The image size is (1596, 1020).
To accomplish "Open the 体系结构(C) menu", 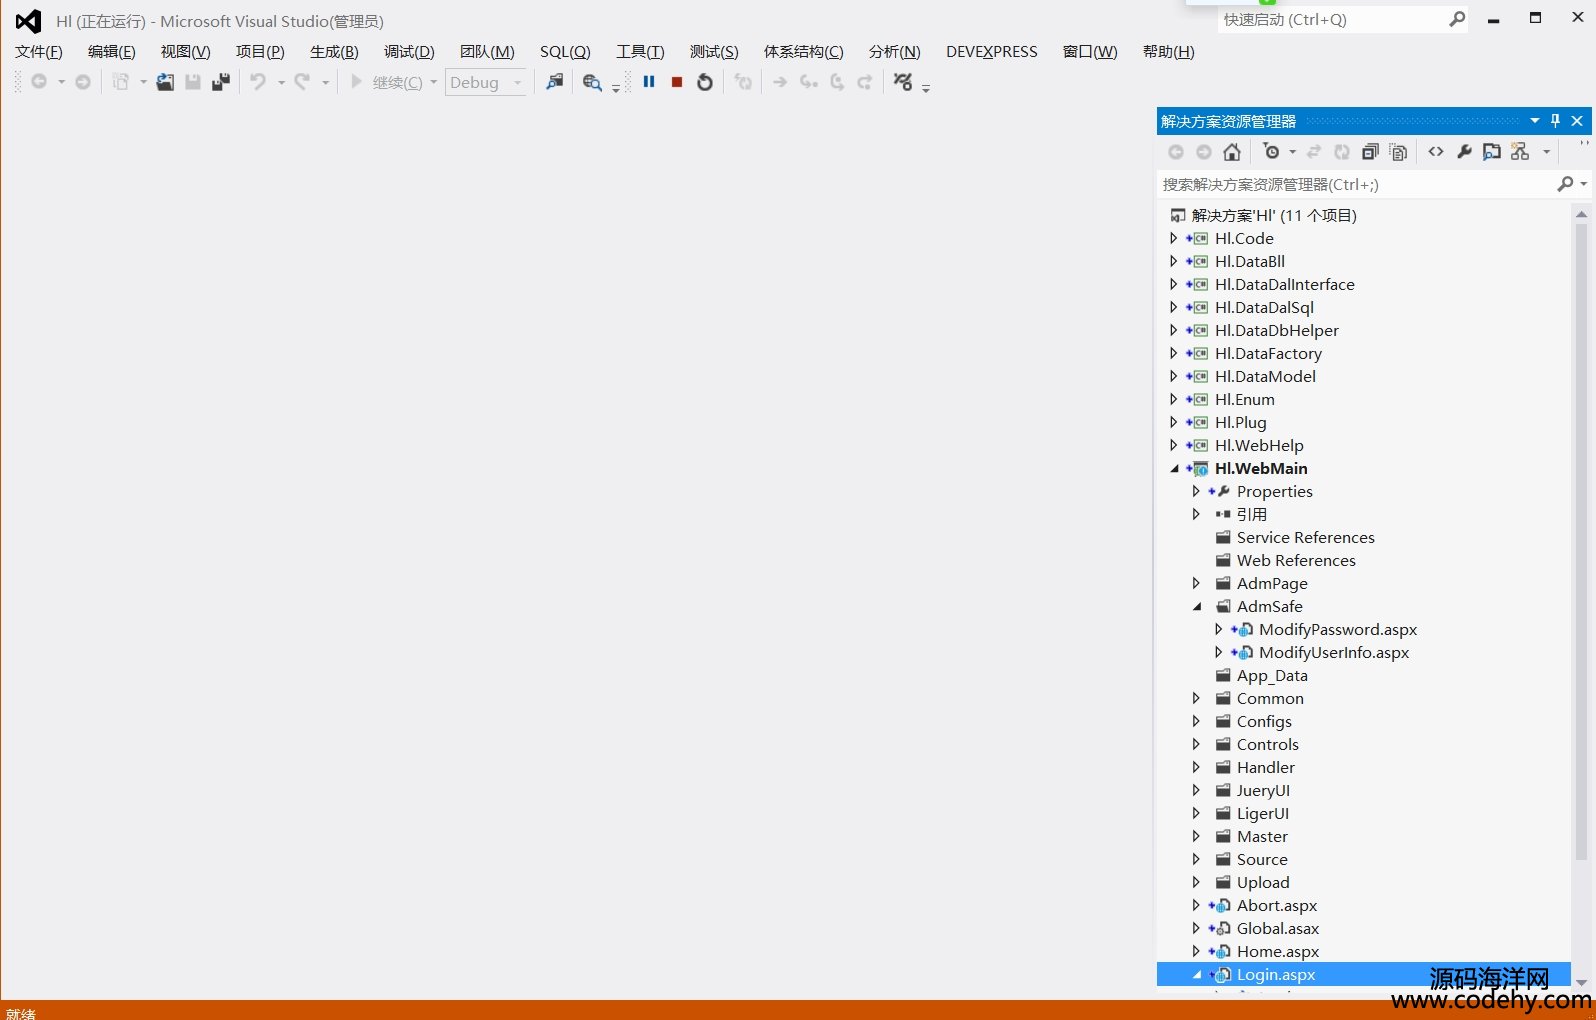I will click(x=803, y=52).
